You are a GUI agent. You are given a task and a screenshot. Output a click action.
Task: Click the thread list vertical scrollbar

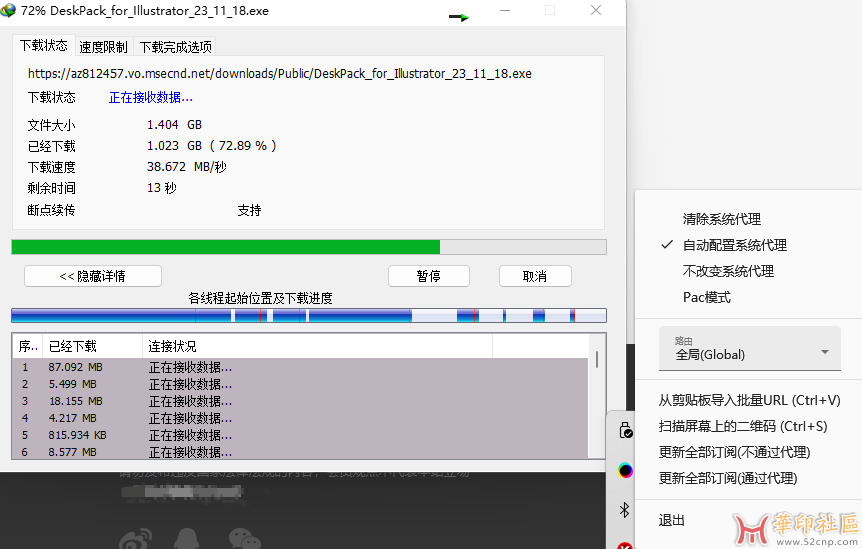[597, 360]
